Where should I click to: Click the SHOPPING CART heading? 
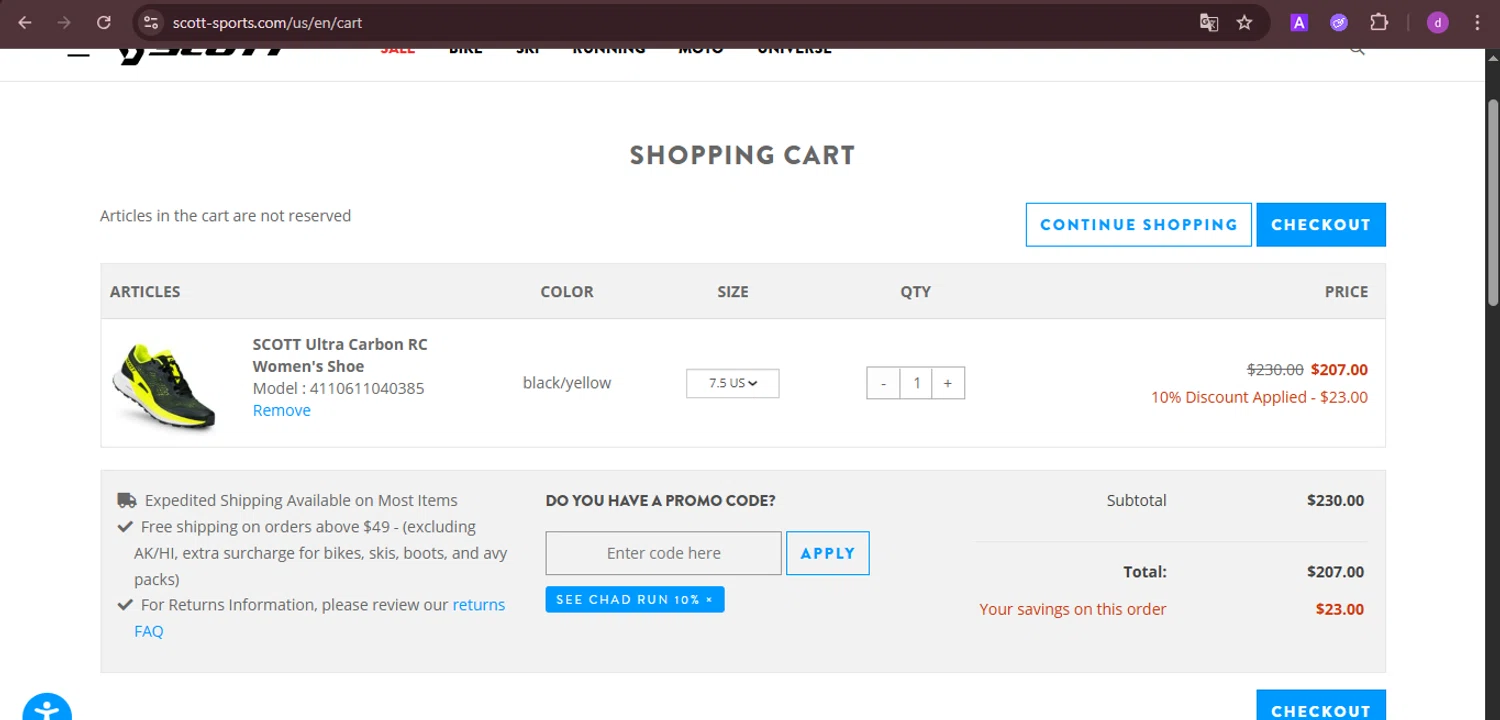[742, 155]
